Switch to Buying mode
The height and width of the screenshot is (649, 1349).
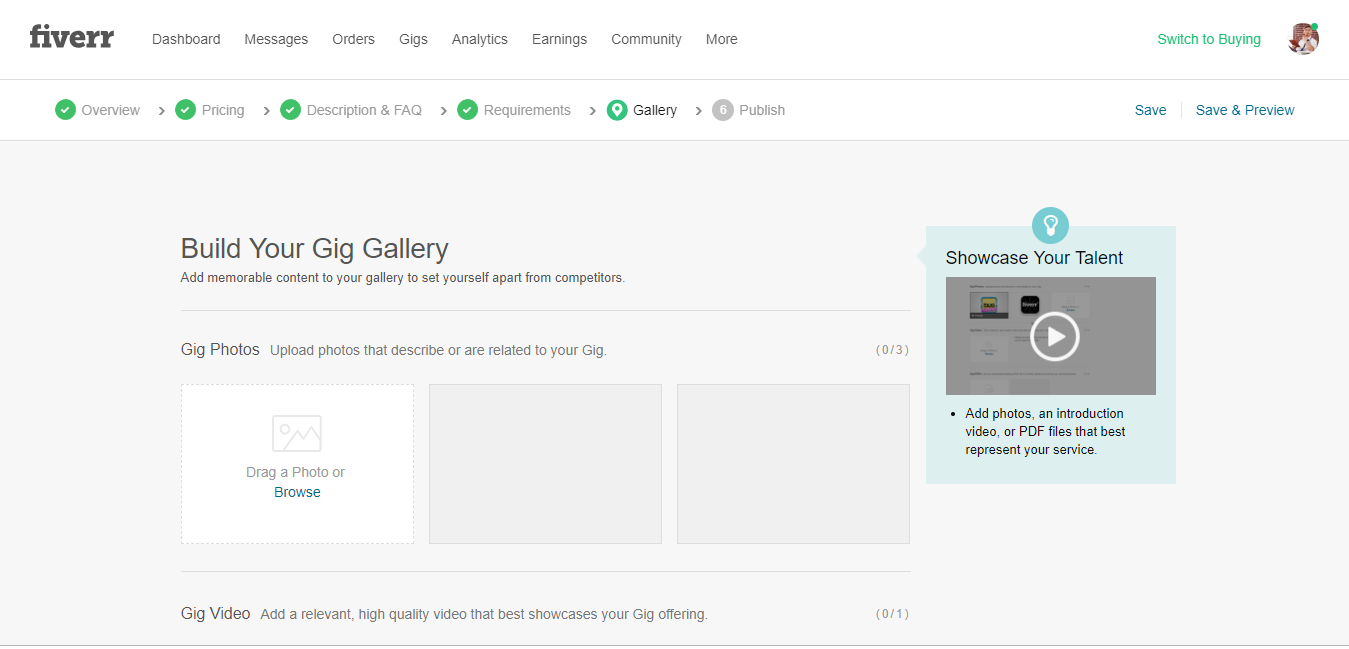tap(1209, 39)
